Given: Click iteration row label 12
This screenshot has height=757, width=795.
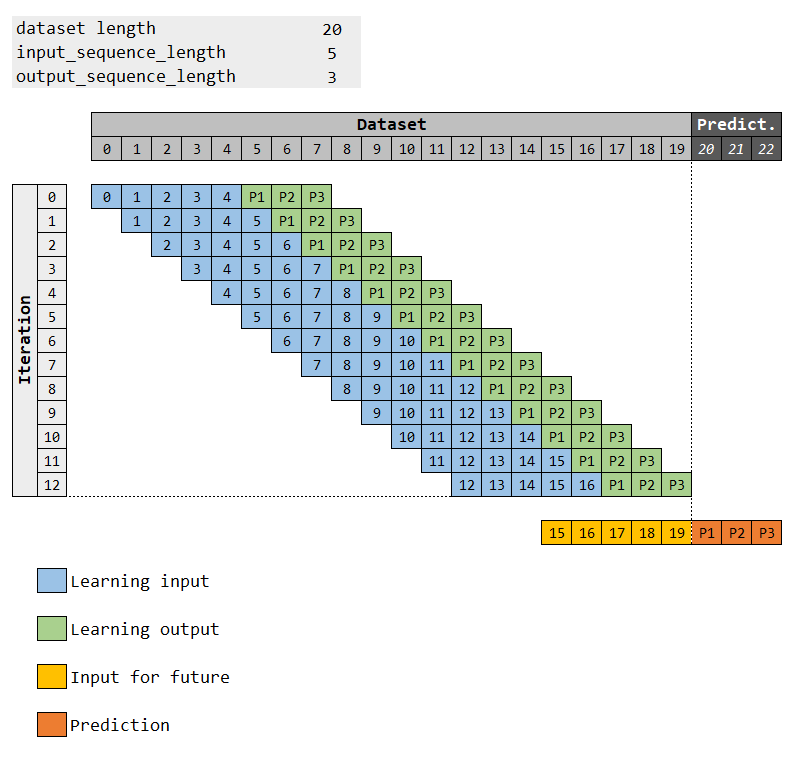Looking at the screenshot, I should tap(52, 485).
